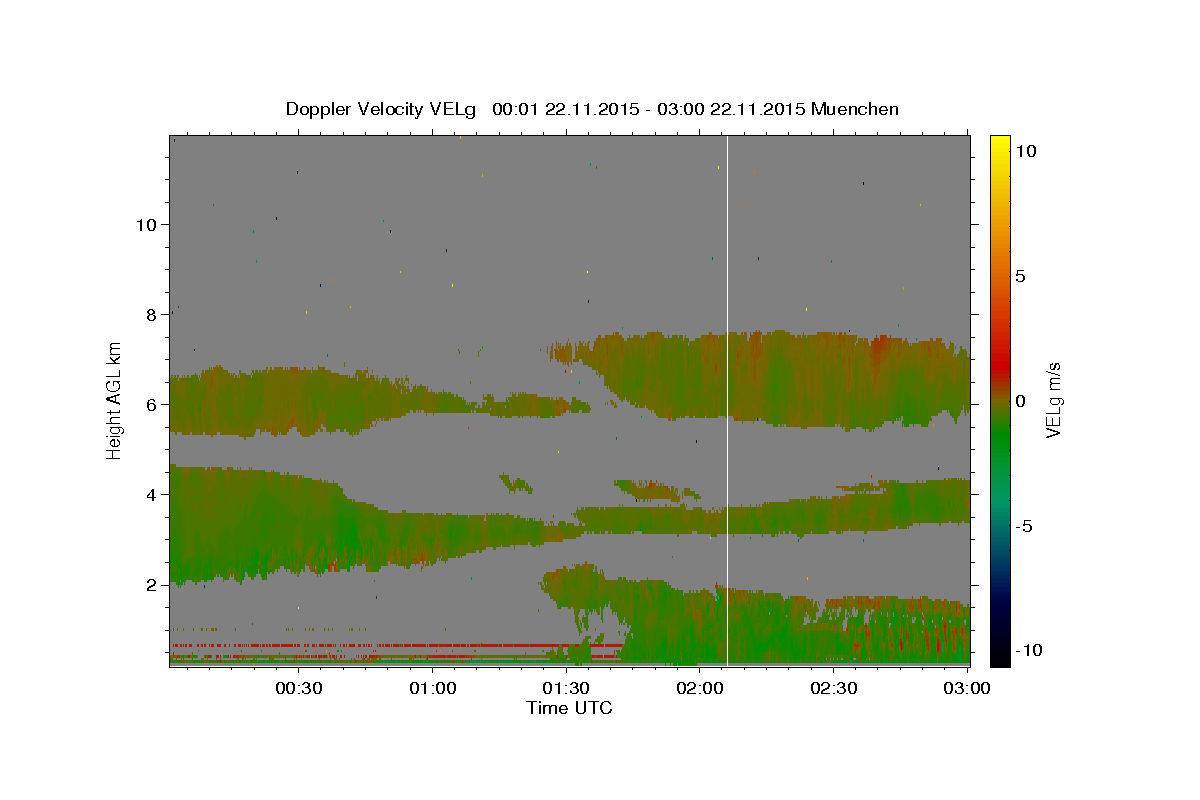Click the 'Muenchen' location label in title
This screenshot has width=1200, height=800.
855,109
